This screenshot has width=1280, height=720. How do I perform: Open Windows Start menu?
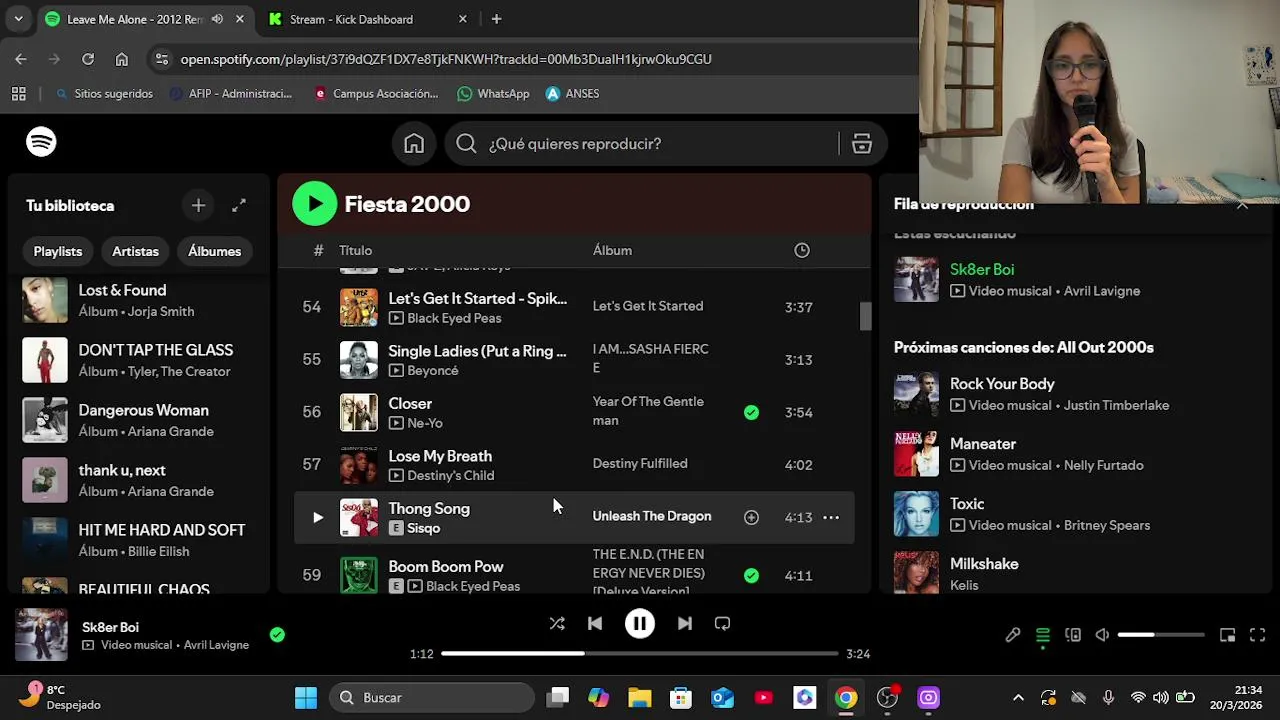[x=306, y=697]
